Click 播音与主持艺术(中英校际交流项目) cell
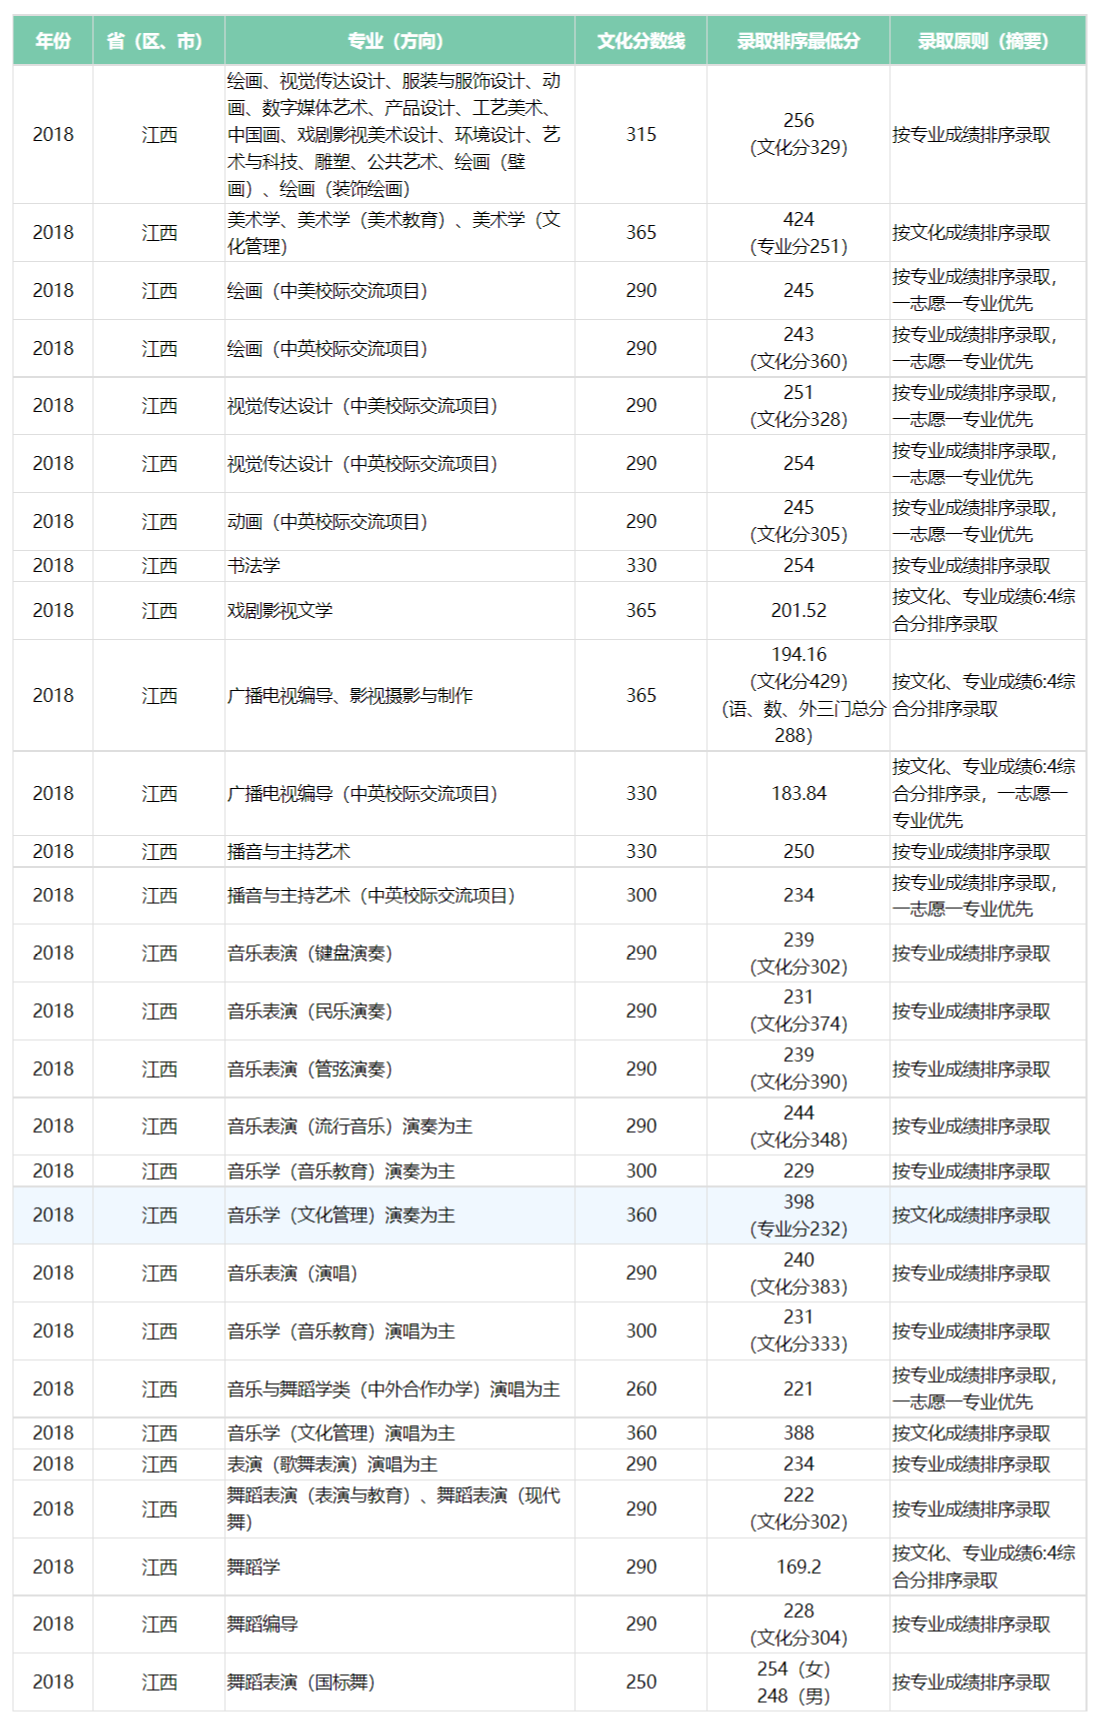The height and width of the screenshot is (1720, 1107). [400, 896]
